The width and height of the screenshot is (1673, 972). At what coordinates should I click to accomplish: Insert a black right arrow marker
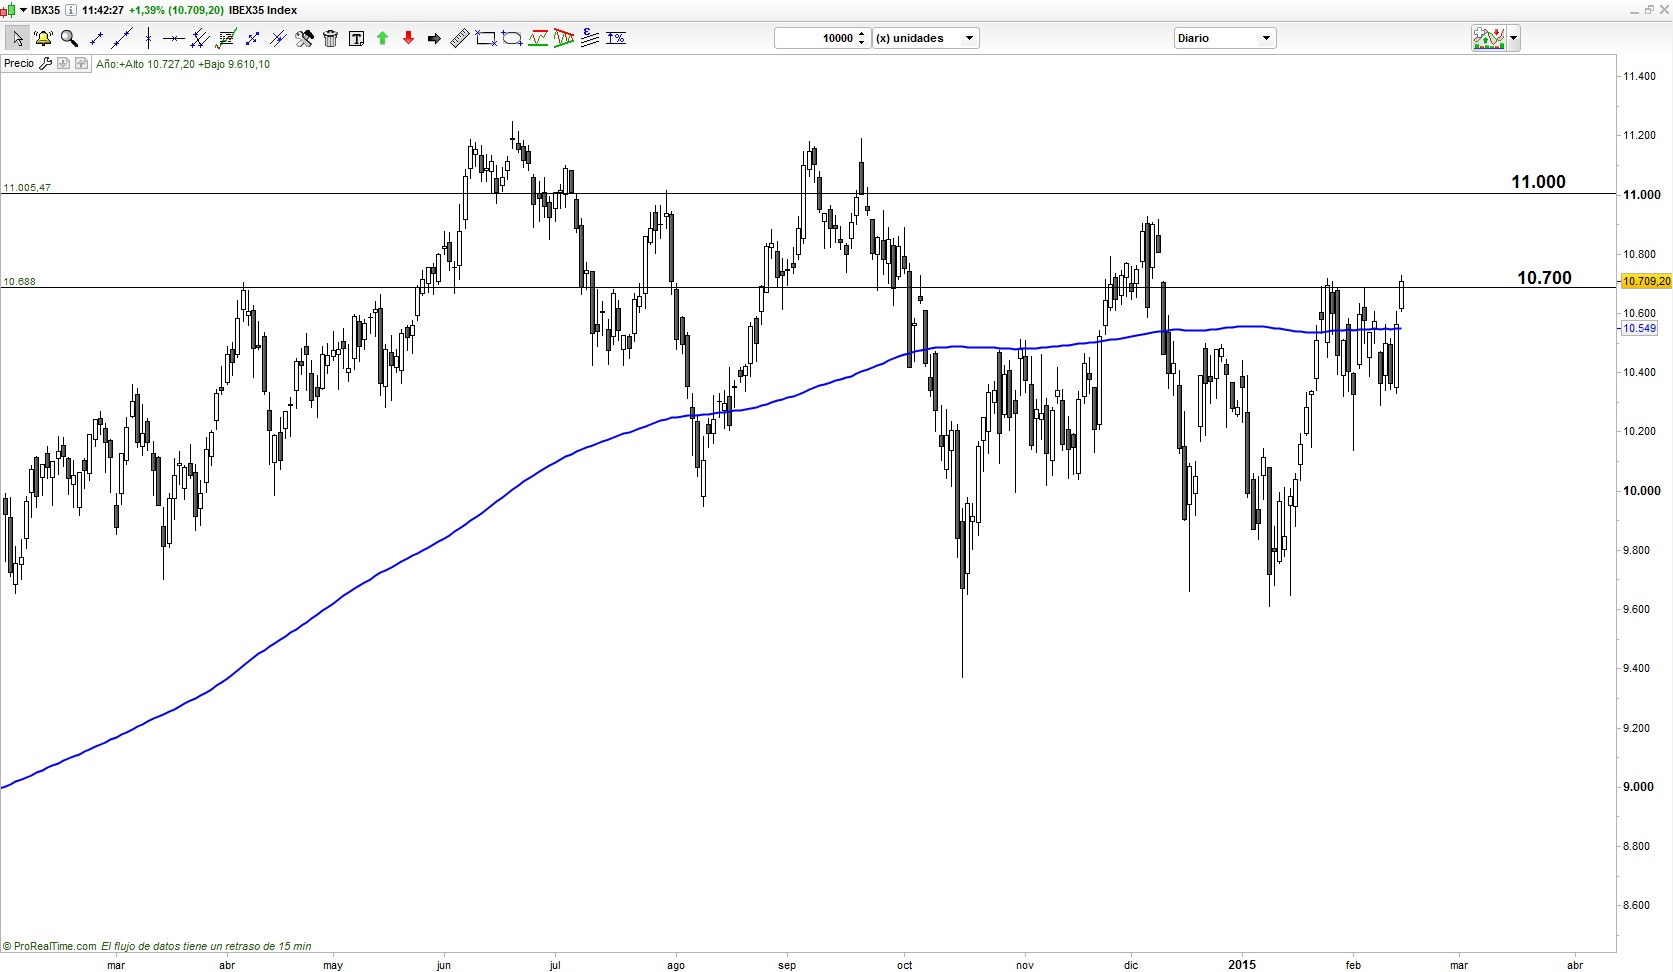click(x=434, y=38)
